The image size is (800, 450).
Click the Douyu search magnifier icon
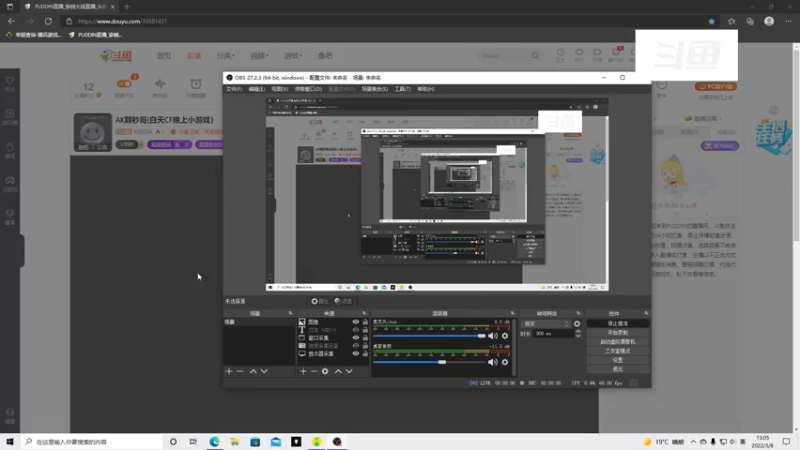pos(535,56)
